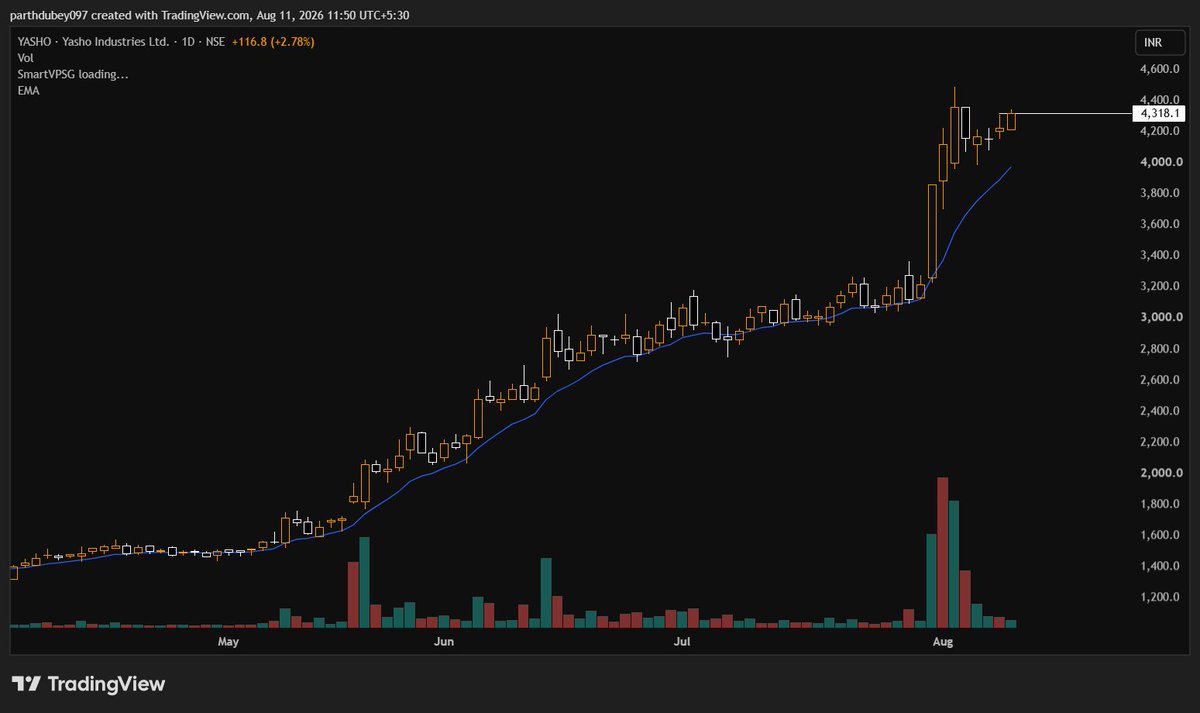Select the Aug label on the time axis

(x=942, y=641)
